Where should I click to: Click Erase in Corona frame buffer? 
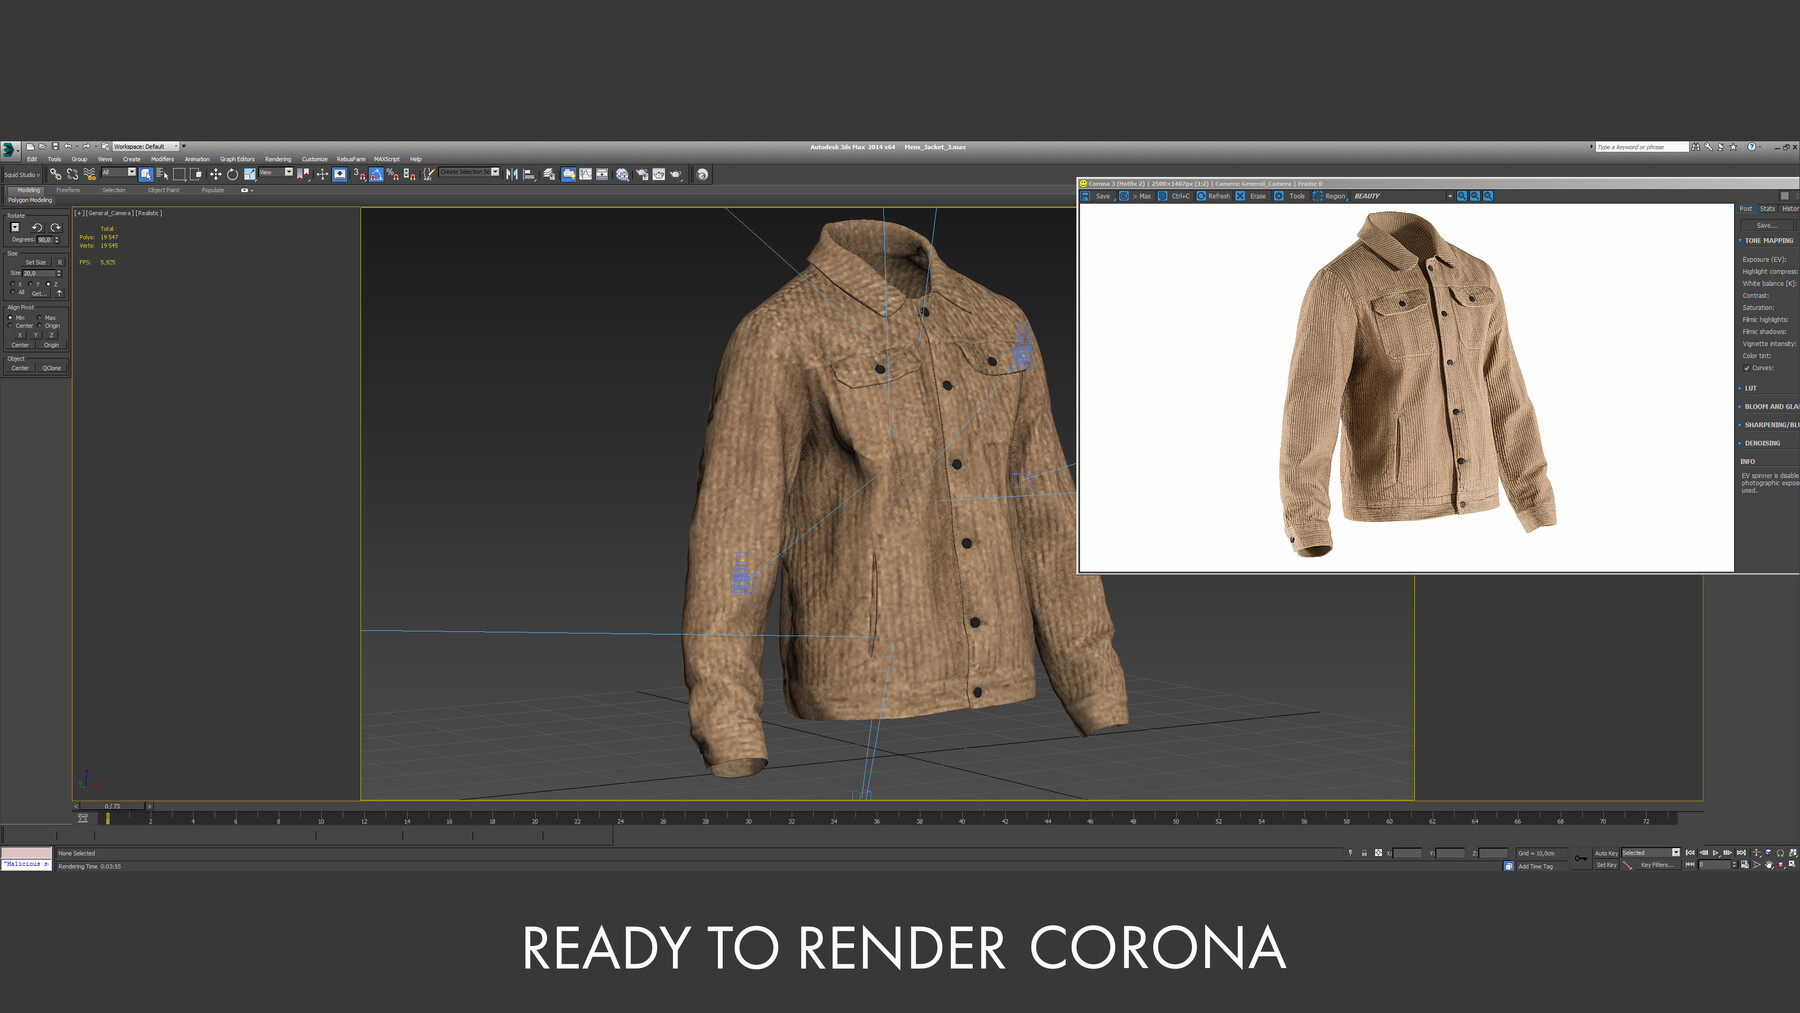click(1251, 196)
